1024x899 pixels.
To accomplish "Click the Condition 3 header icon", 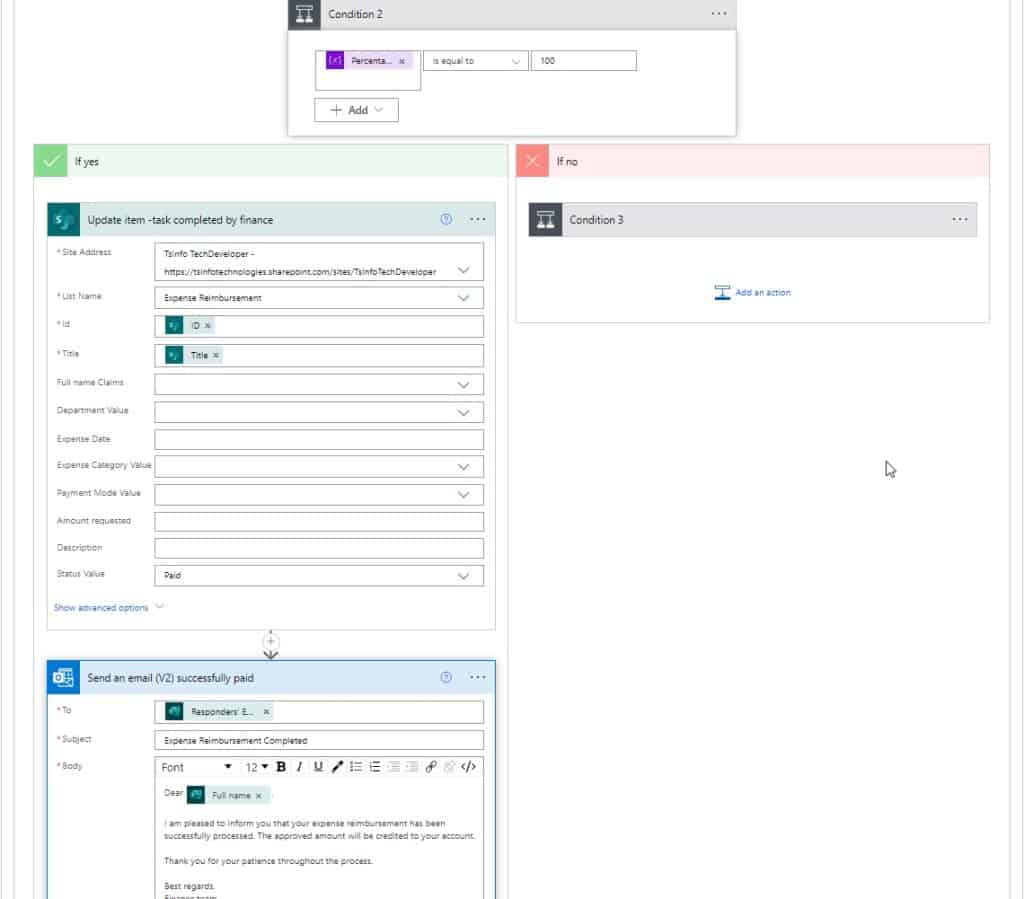I will tap(545, 220).
